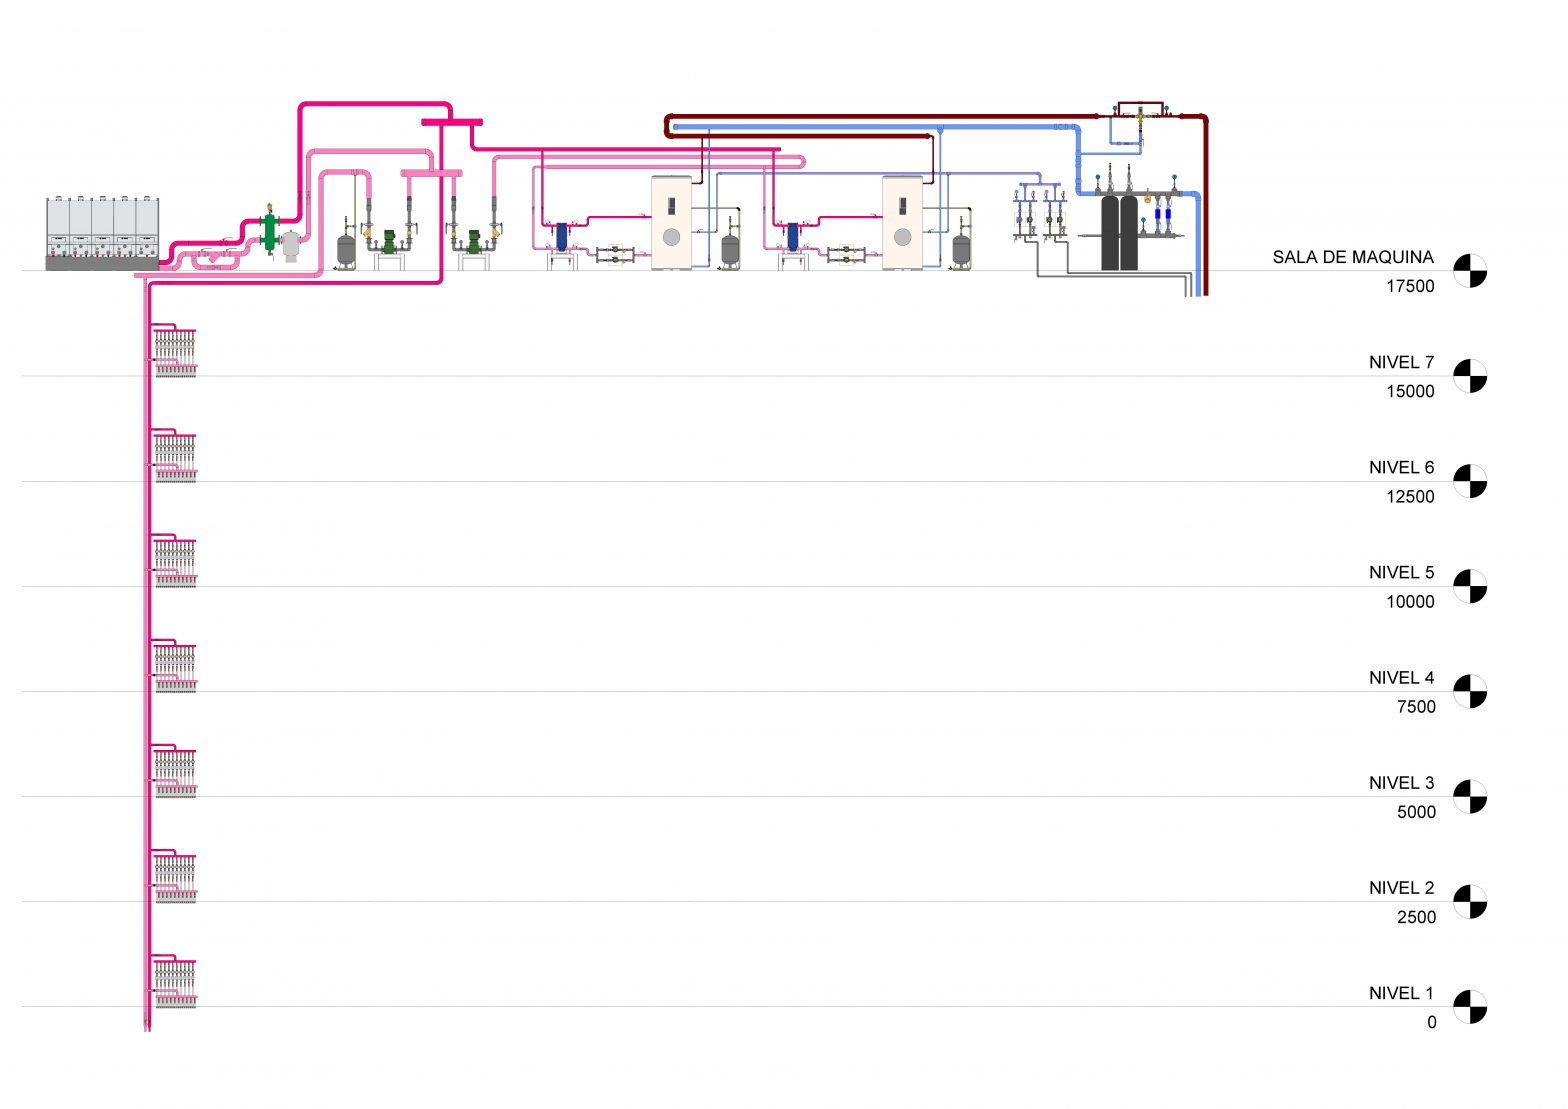Image resolution: width=1568 pixels, height=1109 pixels.
Task: Click the NIVEL 7 floor manifold
Action: [175, 352]
